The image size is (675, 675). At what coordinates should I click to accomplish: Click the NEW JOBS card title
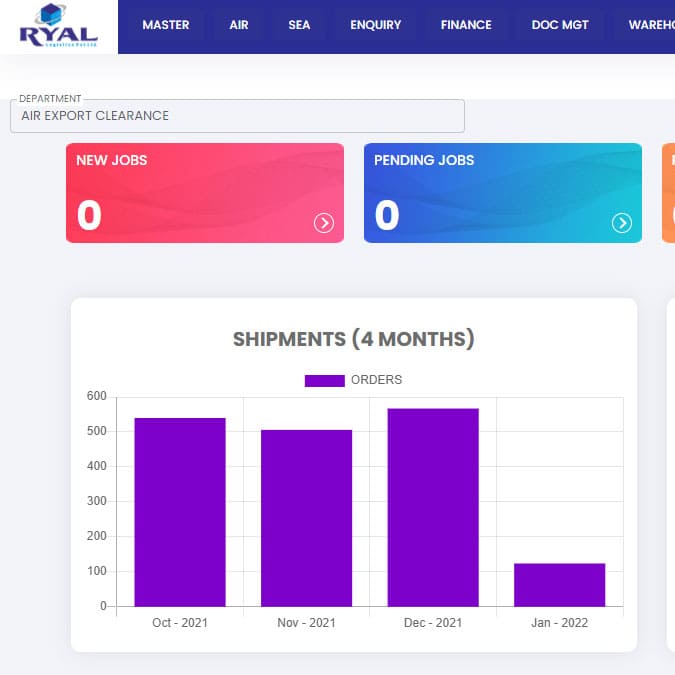pyautogui.click(x=112, y=160)
